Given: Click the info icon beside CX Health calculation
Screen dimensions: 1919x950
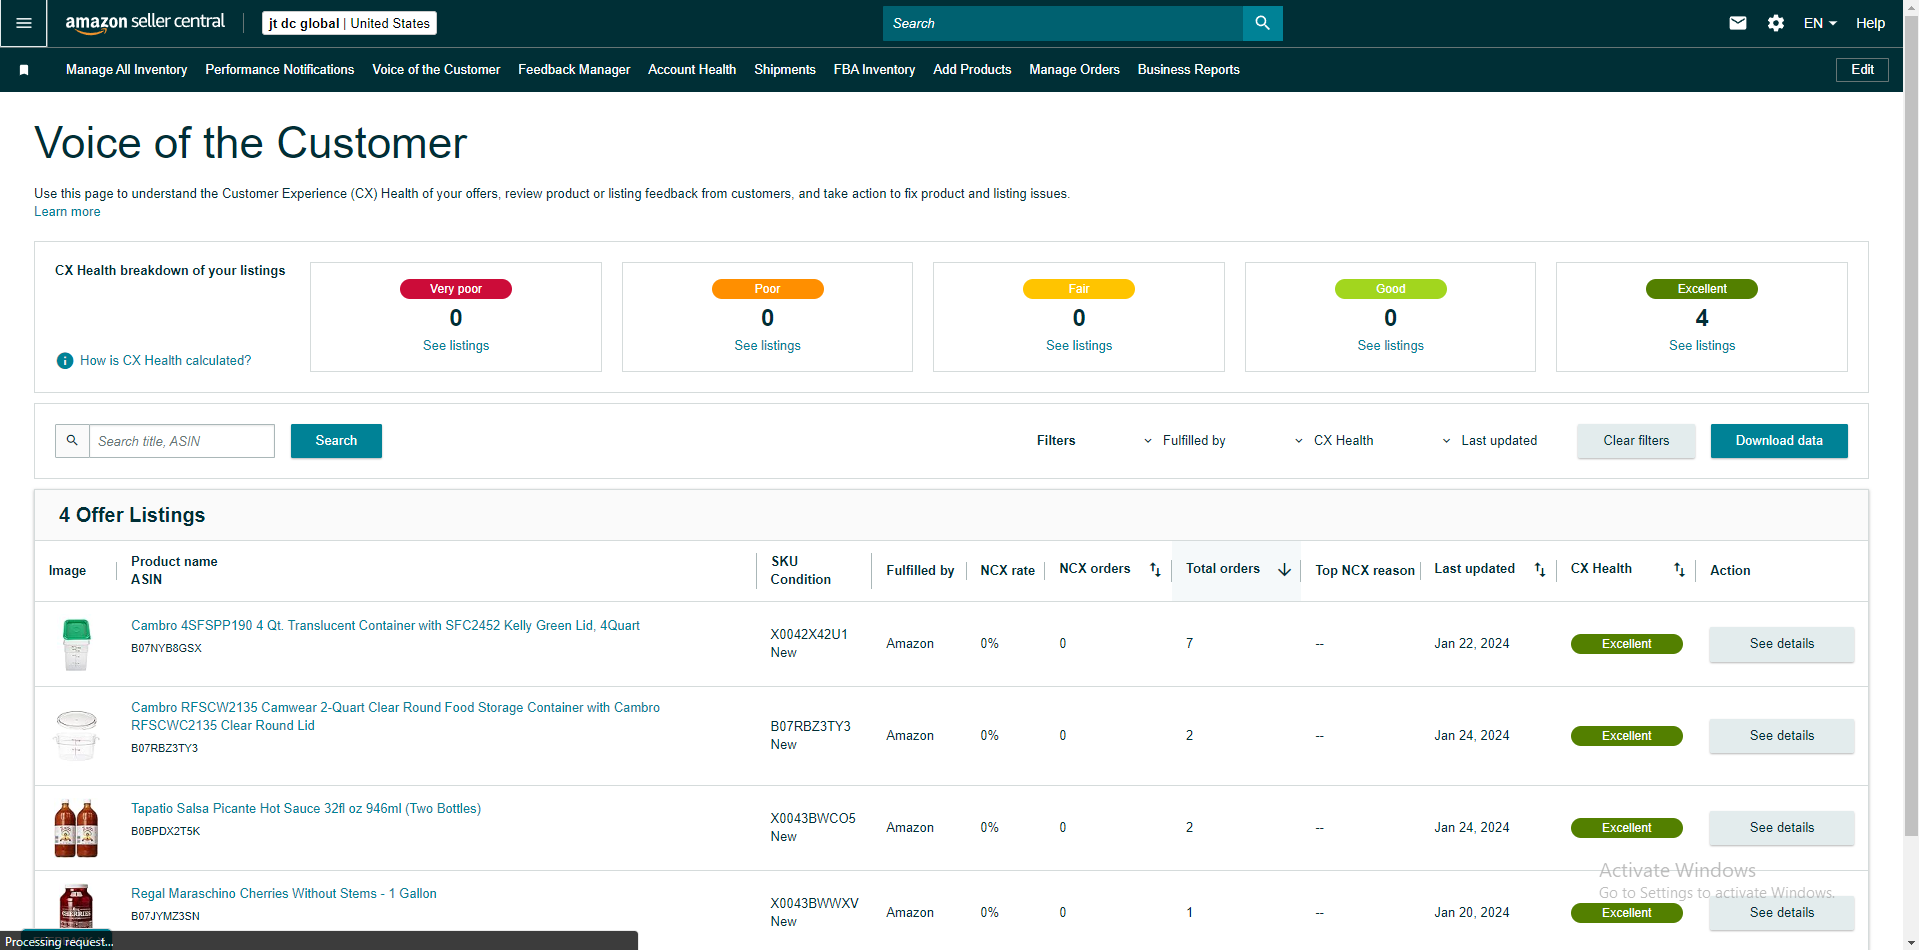Looking at the screenshot, I should point(65,361).
